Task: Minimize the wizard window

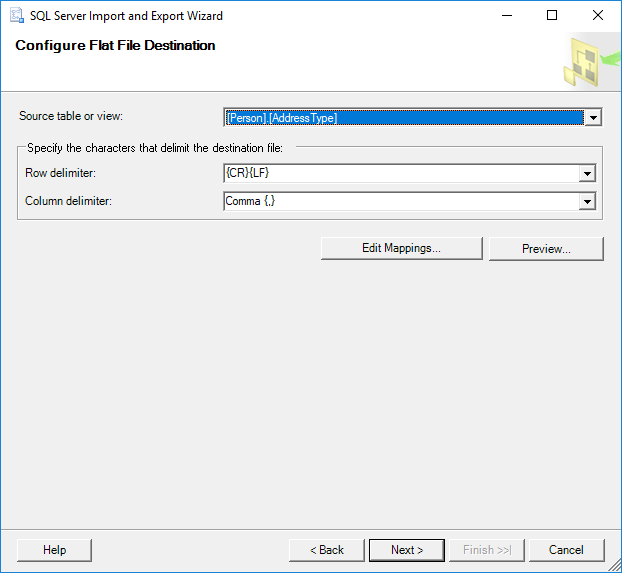Action: point(507,15)
